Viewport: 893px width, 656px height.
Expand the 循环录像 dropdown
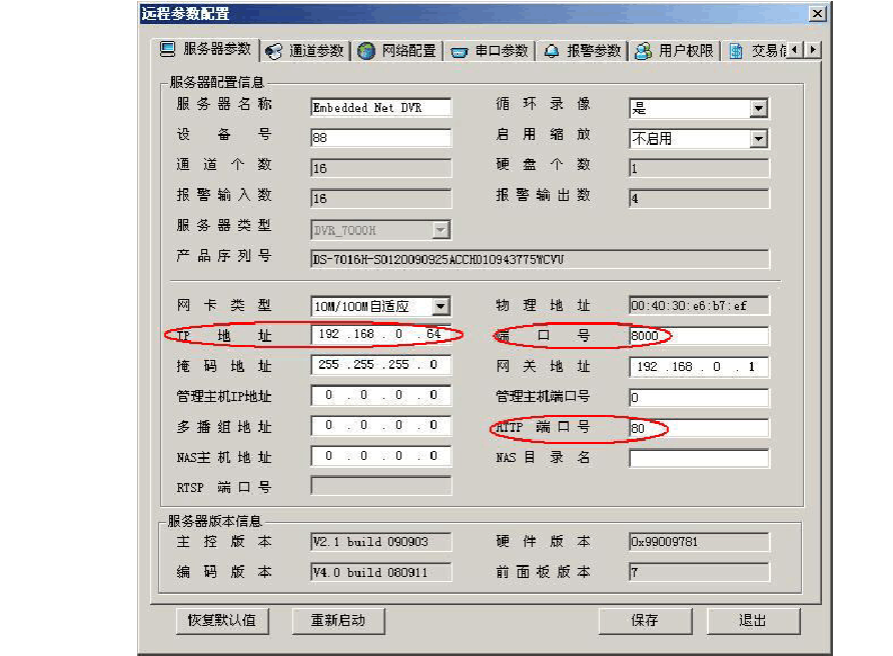[x=758, y=108]
